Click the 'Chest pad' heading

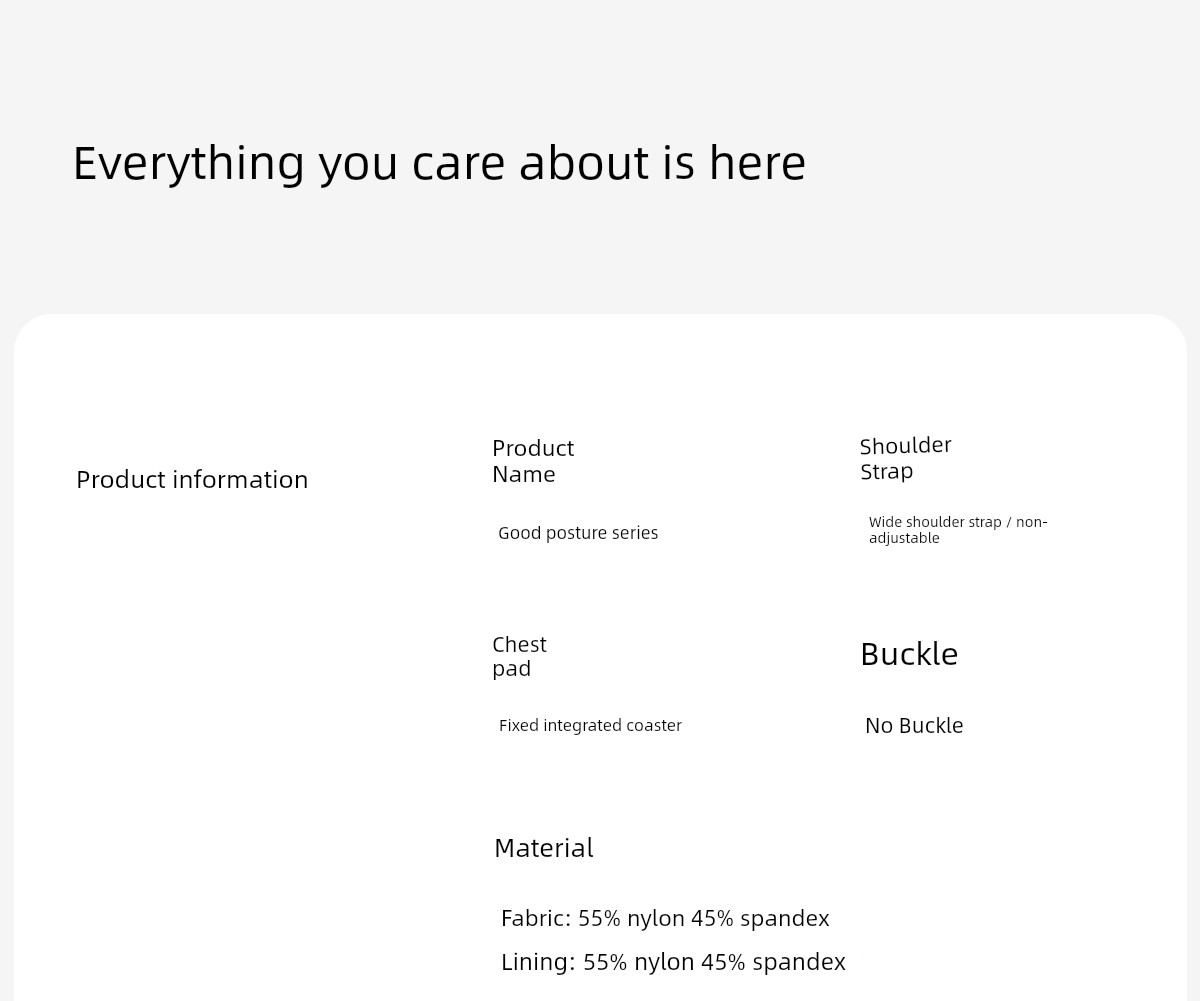click(x=519, y=656)
